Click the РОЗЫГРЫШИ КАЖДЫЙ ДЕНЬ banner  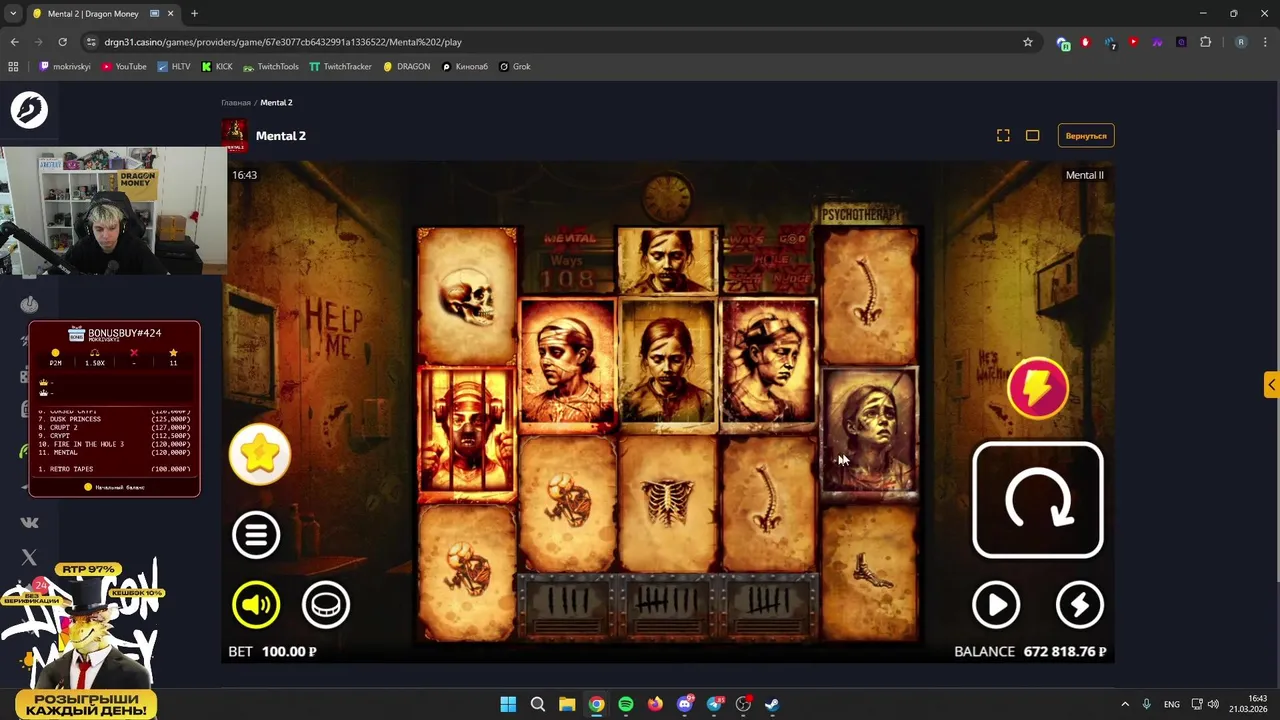click(86, 704)
